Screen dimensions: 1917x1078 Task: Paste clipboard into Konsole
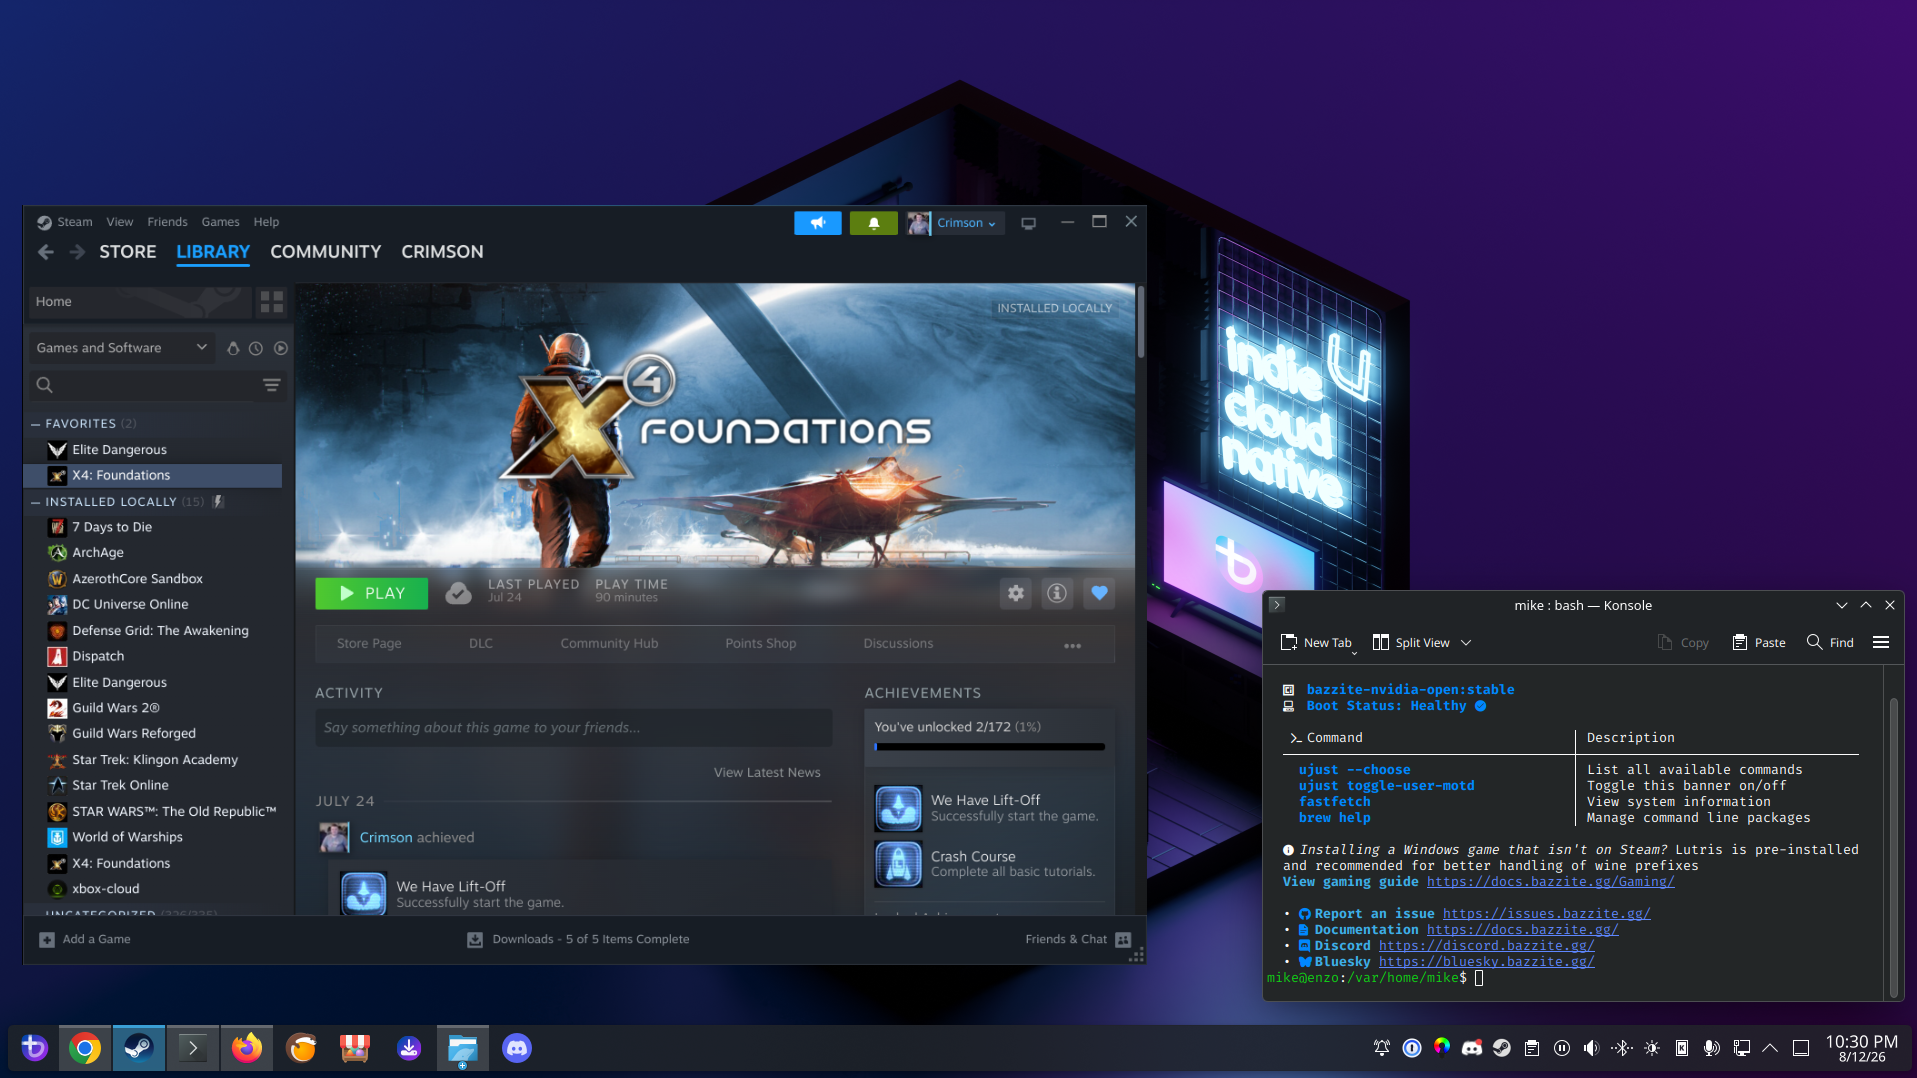point(1759,643)
